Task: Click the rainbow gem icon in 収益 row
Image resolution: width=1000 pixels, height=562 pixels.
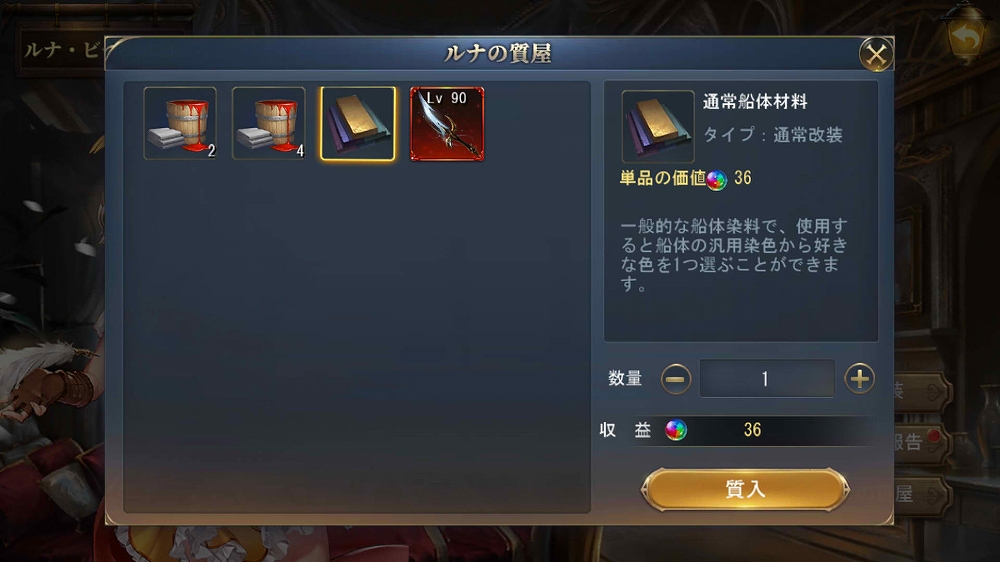Action: [x=676, y=430]
